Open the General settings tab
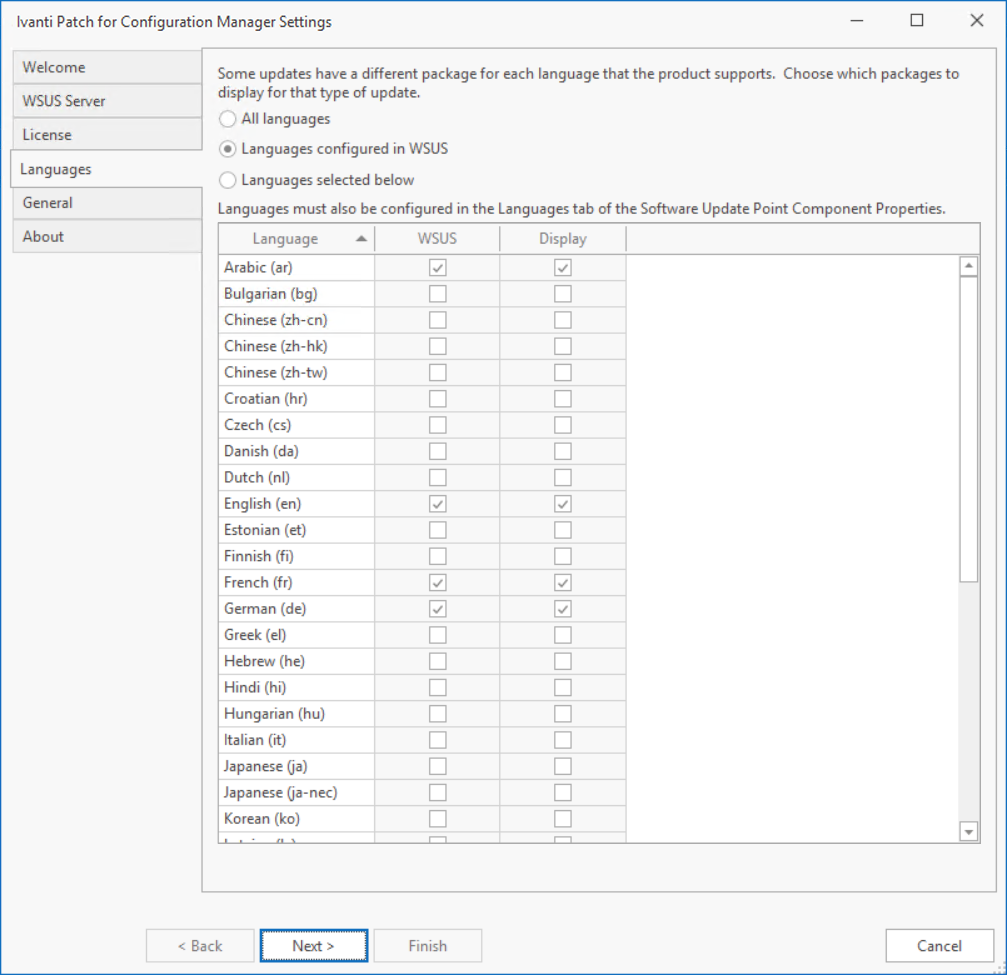The height and width of the screenshot is (975, 1007). click(x=106, y=203)
